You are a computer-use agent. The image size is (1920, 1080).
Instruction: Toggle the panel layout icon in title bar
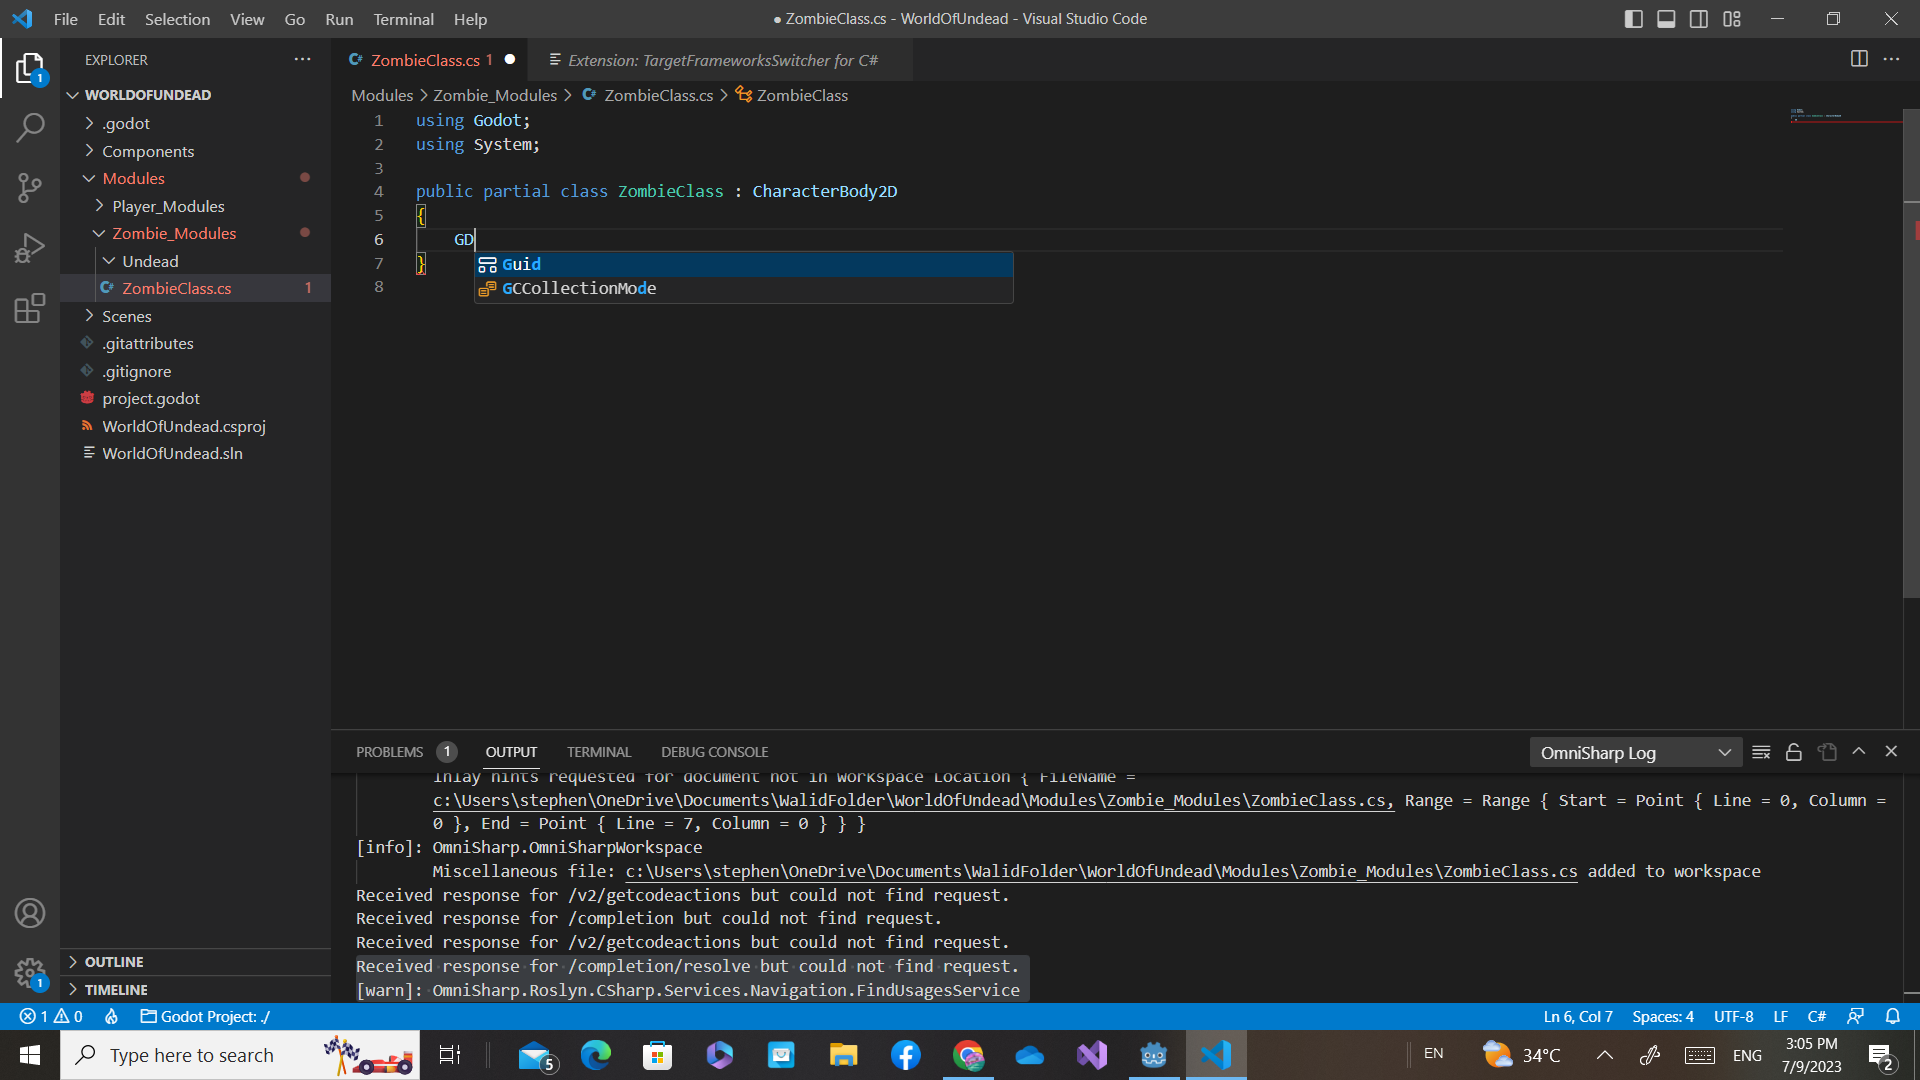(1666, 18)
